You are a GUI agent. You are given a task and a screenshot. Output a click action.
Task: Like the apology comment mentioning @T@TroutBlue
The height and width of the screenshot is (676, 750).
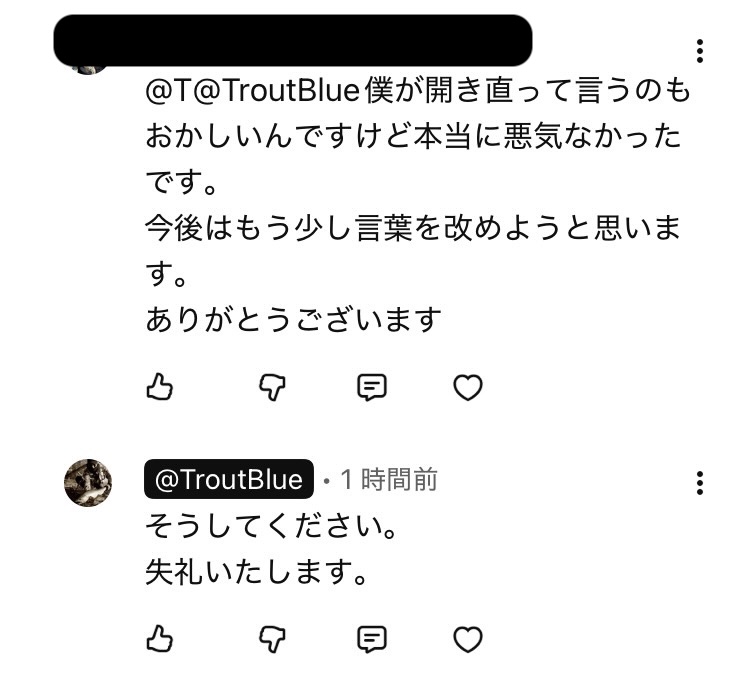click(x=160, y=387)
